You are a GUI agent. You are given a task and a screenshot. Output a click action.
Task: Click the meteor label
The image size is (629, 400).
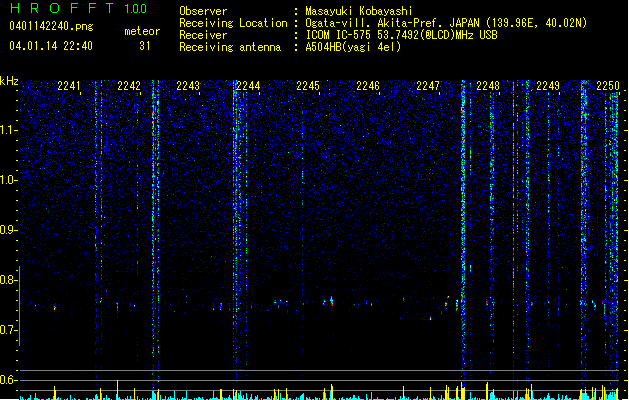click(x=142, y=31)
